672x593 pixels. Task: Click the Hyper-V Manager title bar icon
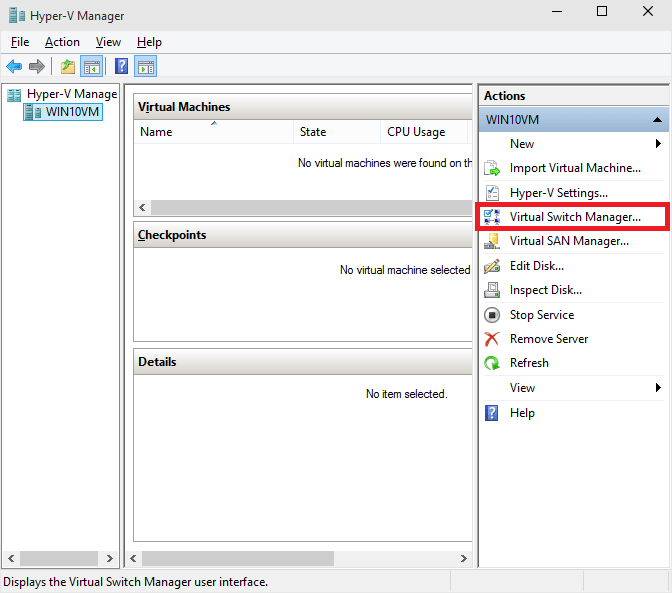[17, 15]
